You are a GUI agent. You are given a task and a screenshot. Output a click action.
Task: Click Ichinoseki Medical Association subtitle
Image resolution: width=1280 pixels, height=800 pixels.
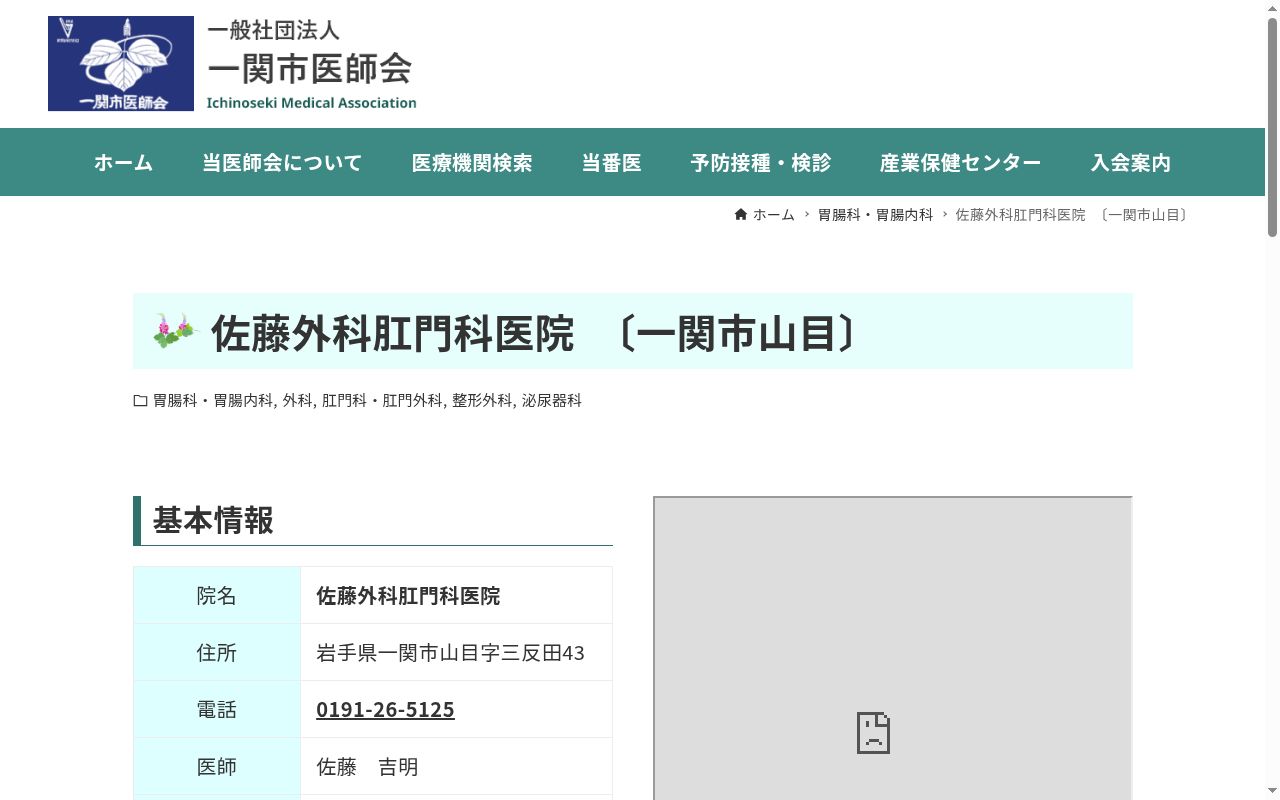pos(311,102)
